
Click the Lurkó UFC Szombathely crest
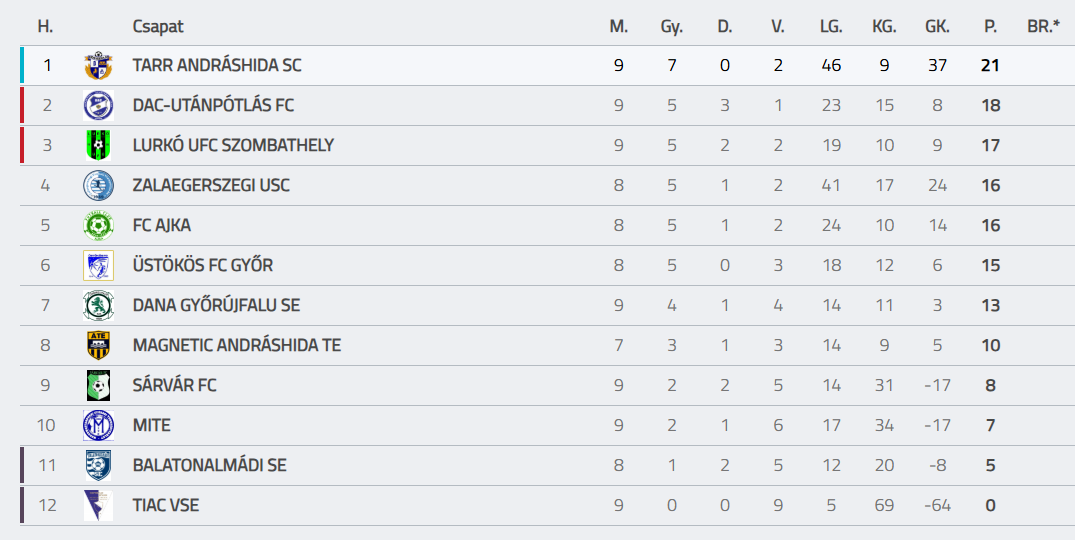[x=98, y=146]
